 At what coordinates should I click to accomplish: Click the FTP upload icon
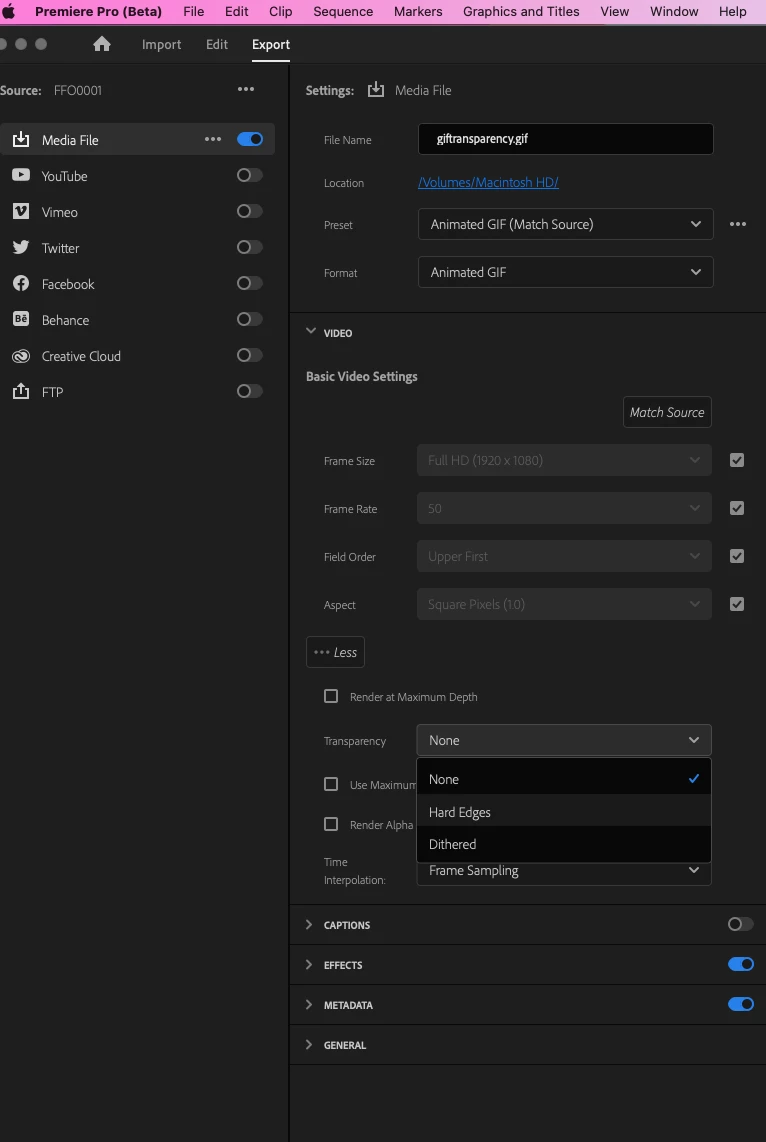click(x=21, y=391)
